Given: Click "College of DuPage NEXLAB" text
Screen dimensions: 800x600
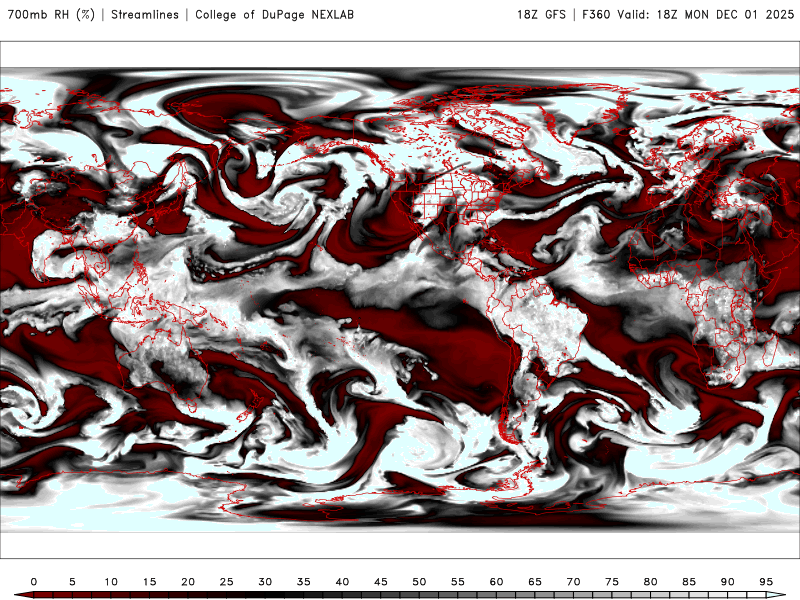Looking at the screenshot, I should [274, 14].
